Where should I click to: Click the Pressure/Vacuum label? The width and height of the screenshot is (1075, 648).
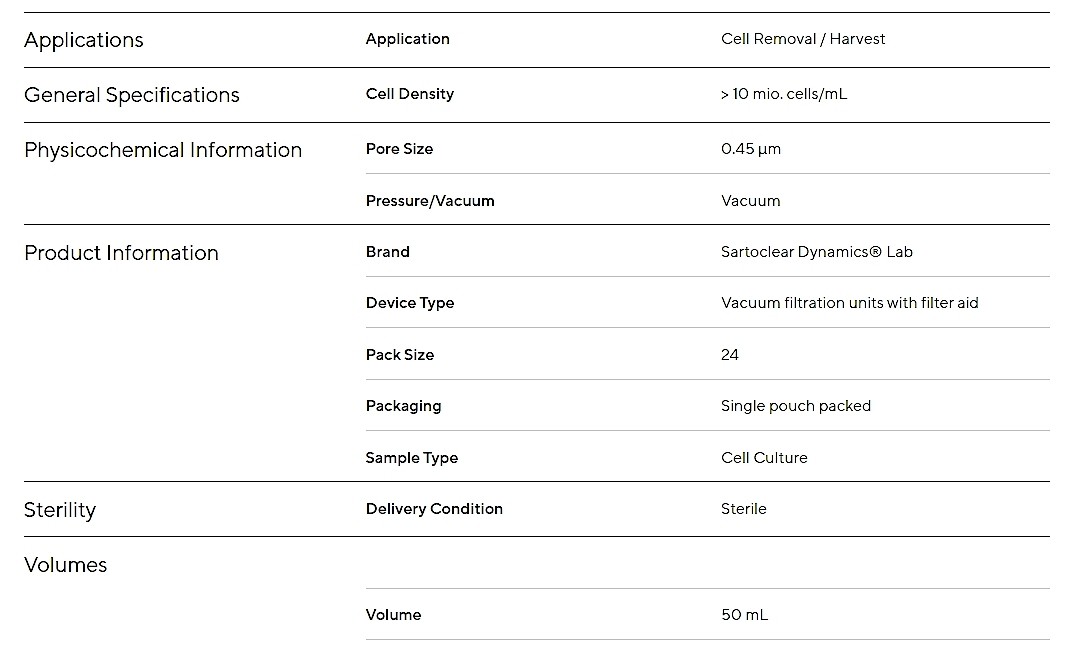click(430, 201)
